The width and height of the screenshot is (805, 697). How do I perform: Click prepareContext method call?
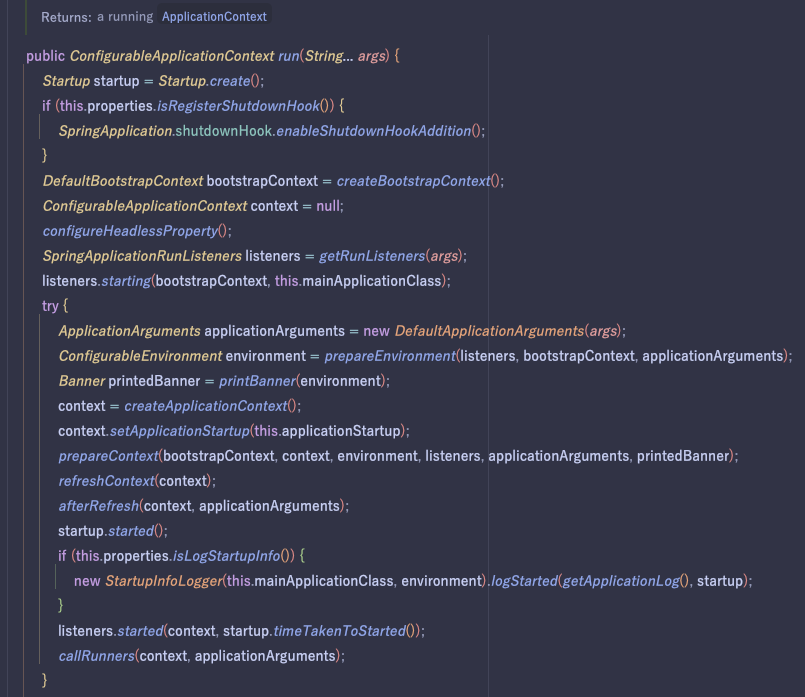[108, 456]
